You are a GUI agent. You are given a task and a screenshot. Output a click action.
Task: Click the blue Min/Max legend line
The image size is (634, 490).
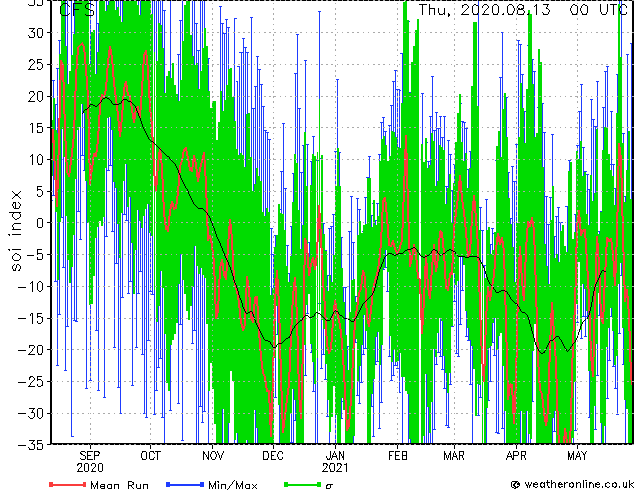click(185, 484)
